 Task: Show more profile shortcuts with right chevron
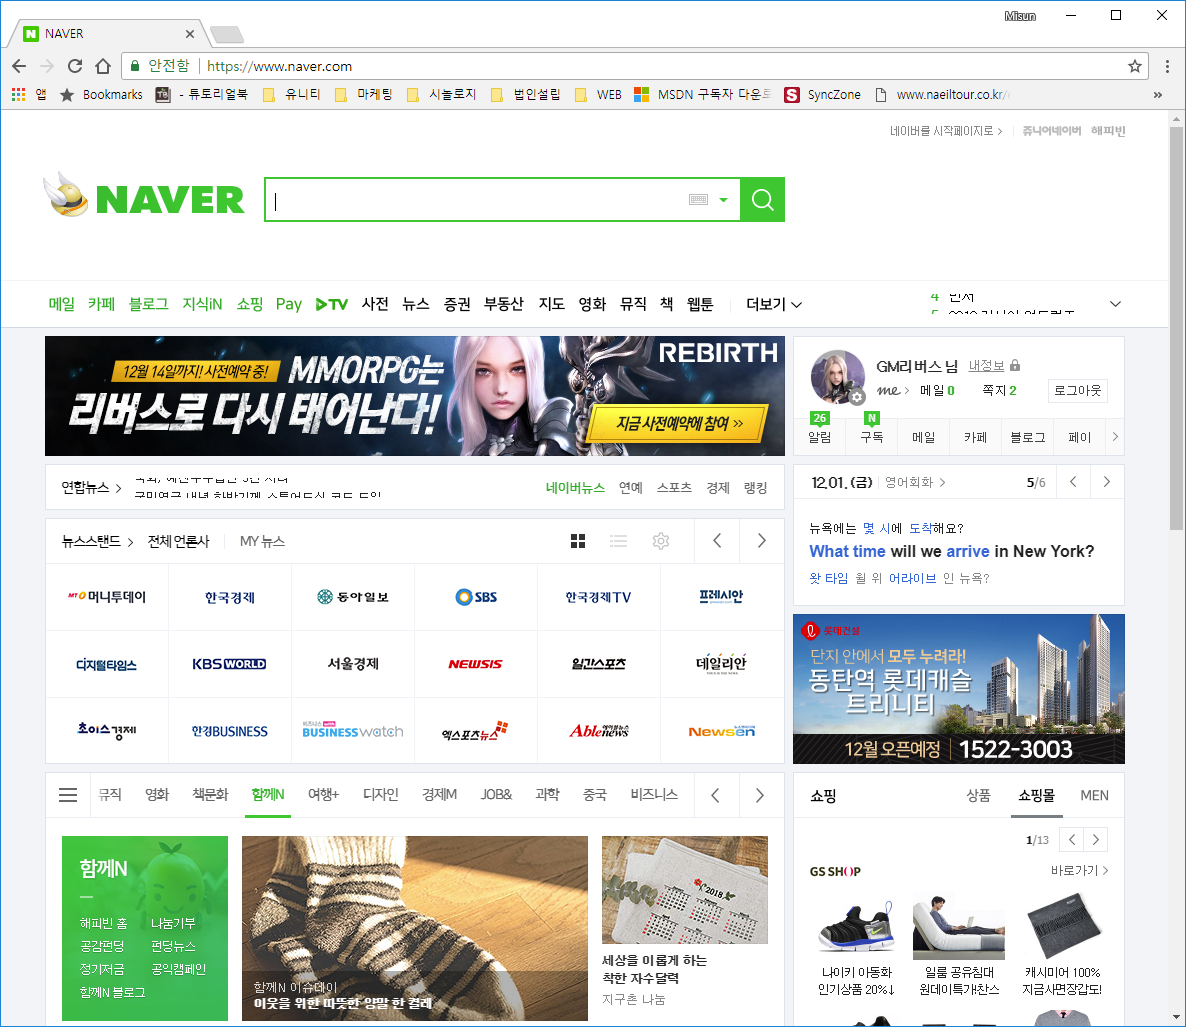(1115, 436)
